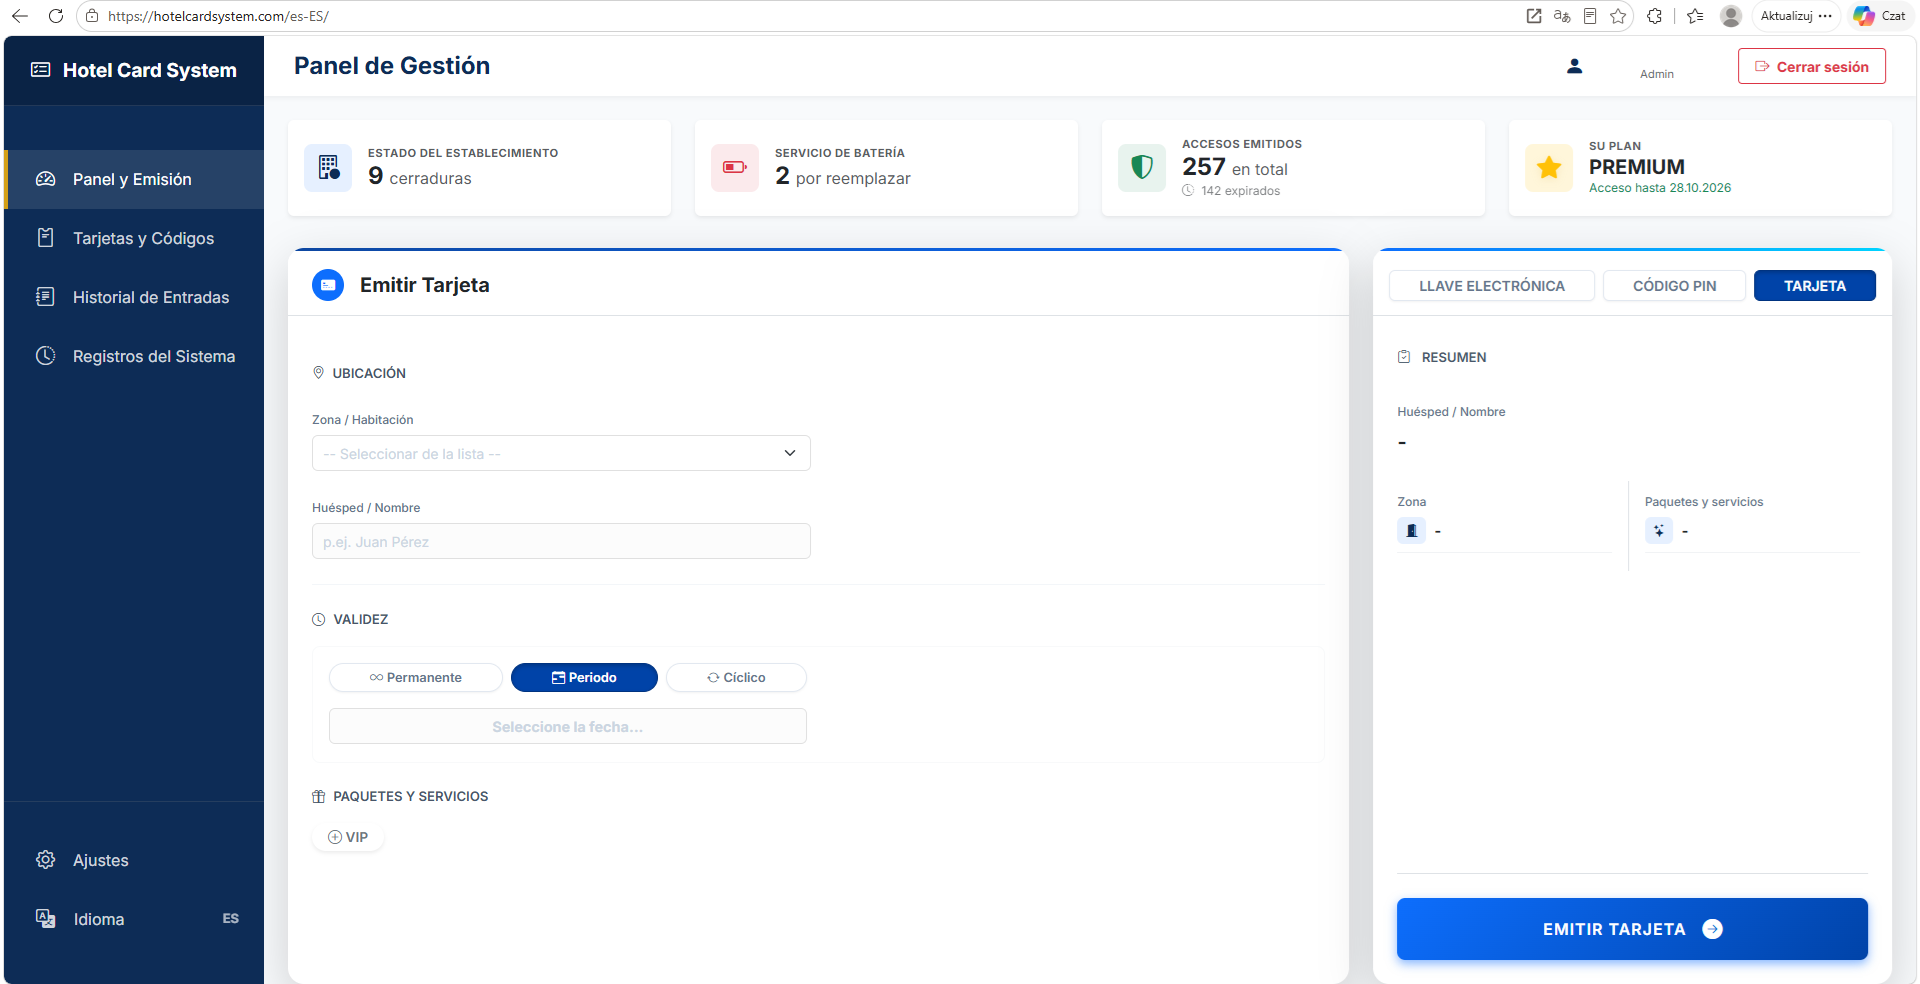Click the Idioma translate icon
This screenshot has height=984, width=1920.
(x=46, y=919)
